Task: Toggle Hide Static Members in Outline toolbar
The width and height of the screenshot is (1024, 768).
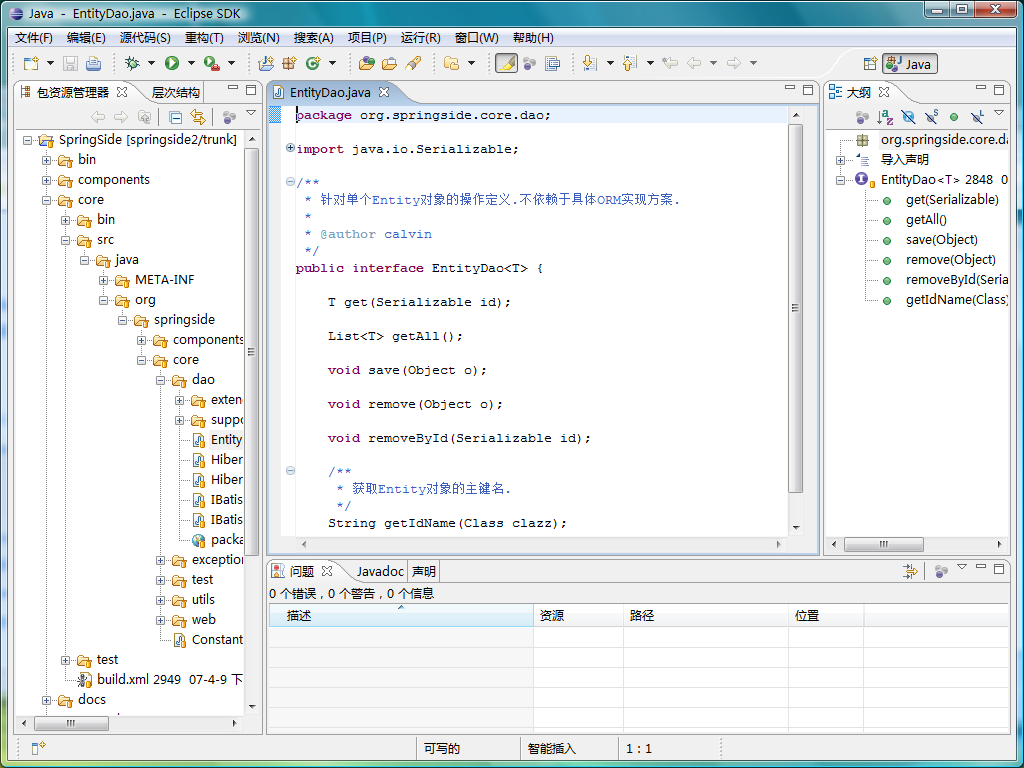Action: click(931, 117)
